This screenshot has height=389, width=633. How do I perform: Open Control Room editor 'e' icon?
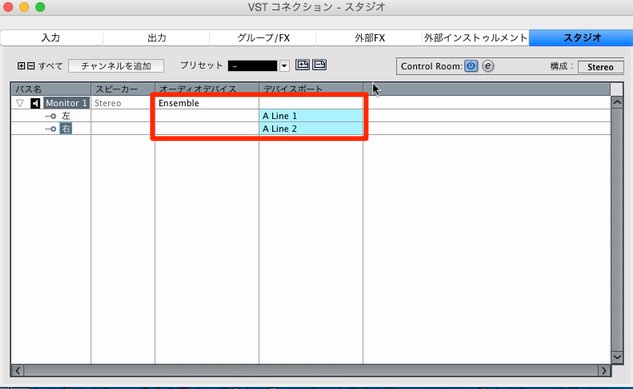pyautogui.click(x=488, y=66)
